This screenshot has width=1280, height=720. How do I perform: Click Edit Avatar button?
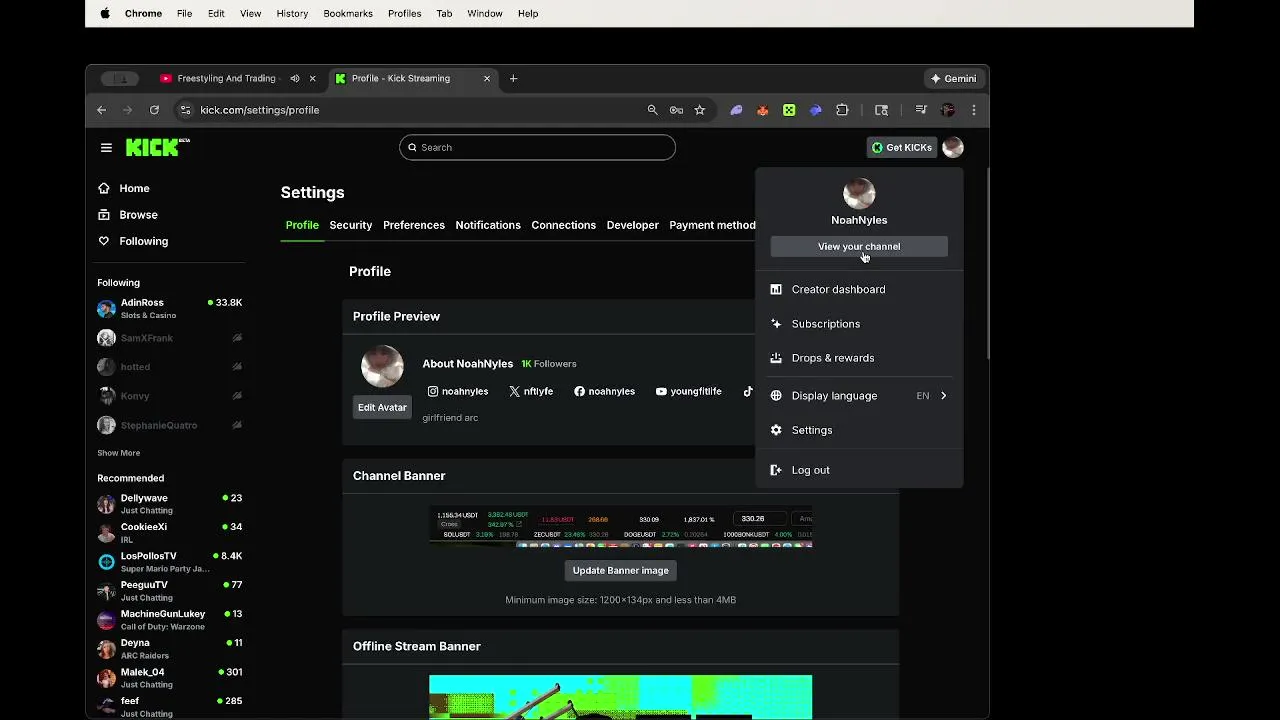[382, 407]
